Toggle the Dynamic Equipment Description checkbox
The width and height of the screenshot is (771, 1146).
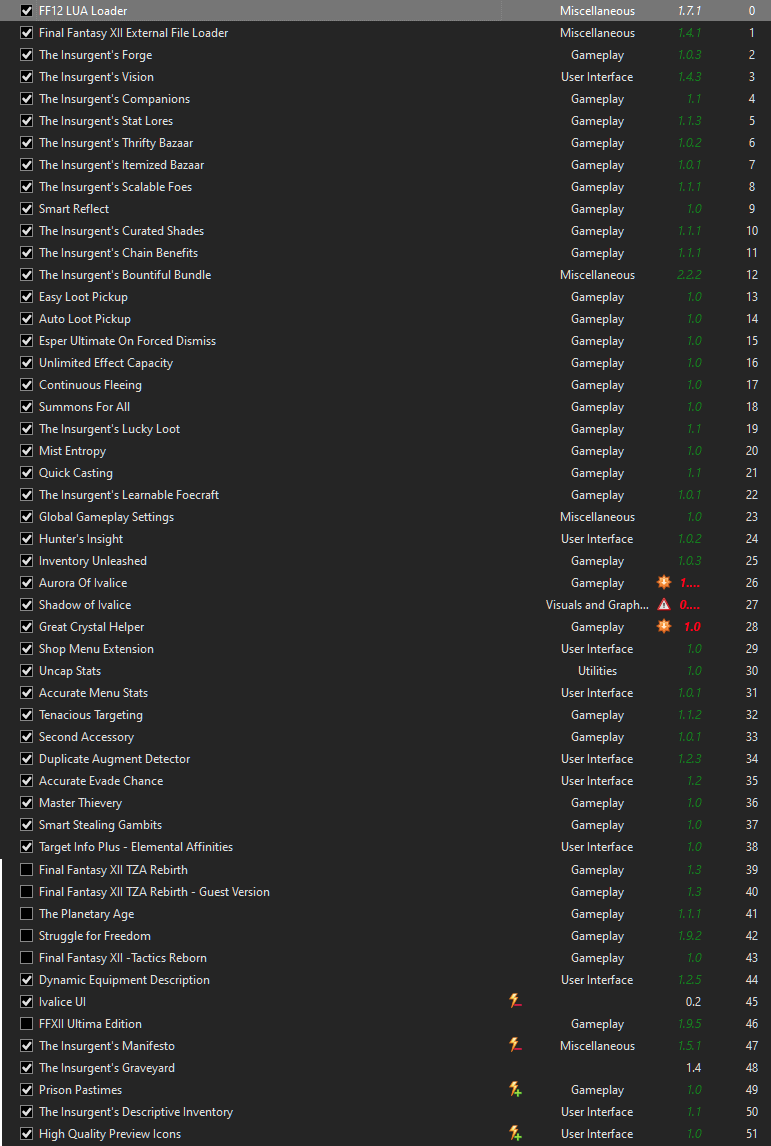(x=26, y=979)
